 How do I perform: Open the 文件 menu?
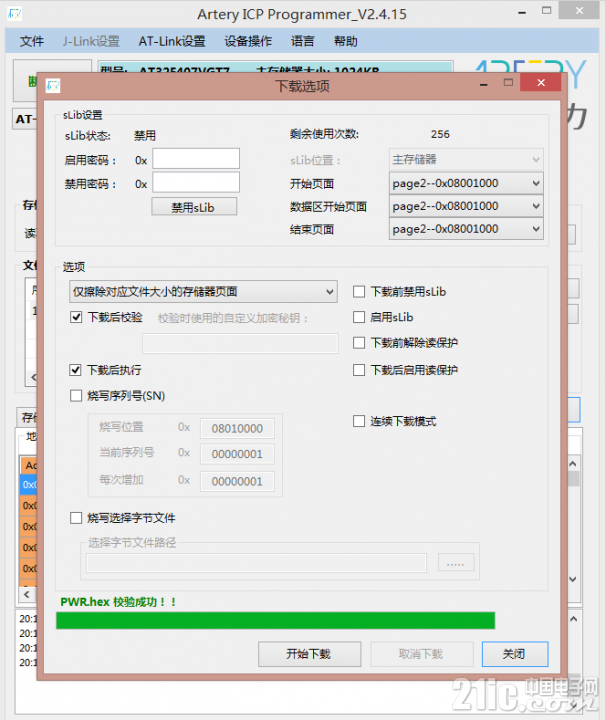[x=32, y=41]
